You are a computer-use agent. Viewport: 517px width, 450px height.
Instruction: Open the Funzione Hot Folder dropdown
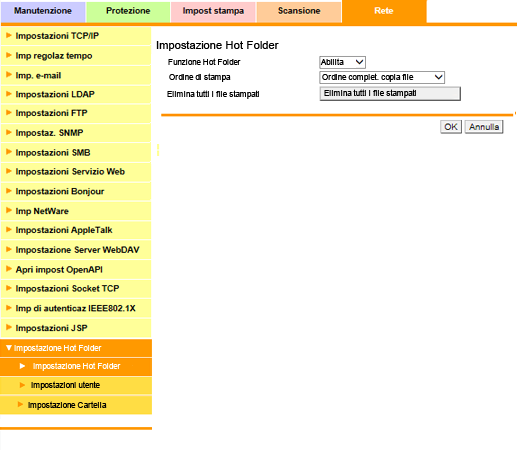[342, 62]
